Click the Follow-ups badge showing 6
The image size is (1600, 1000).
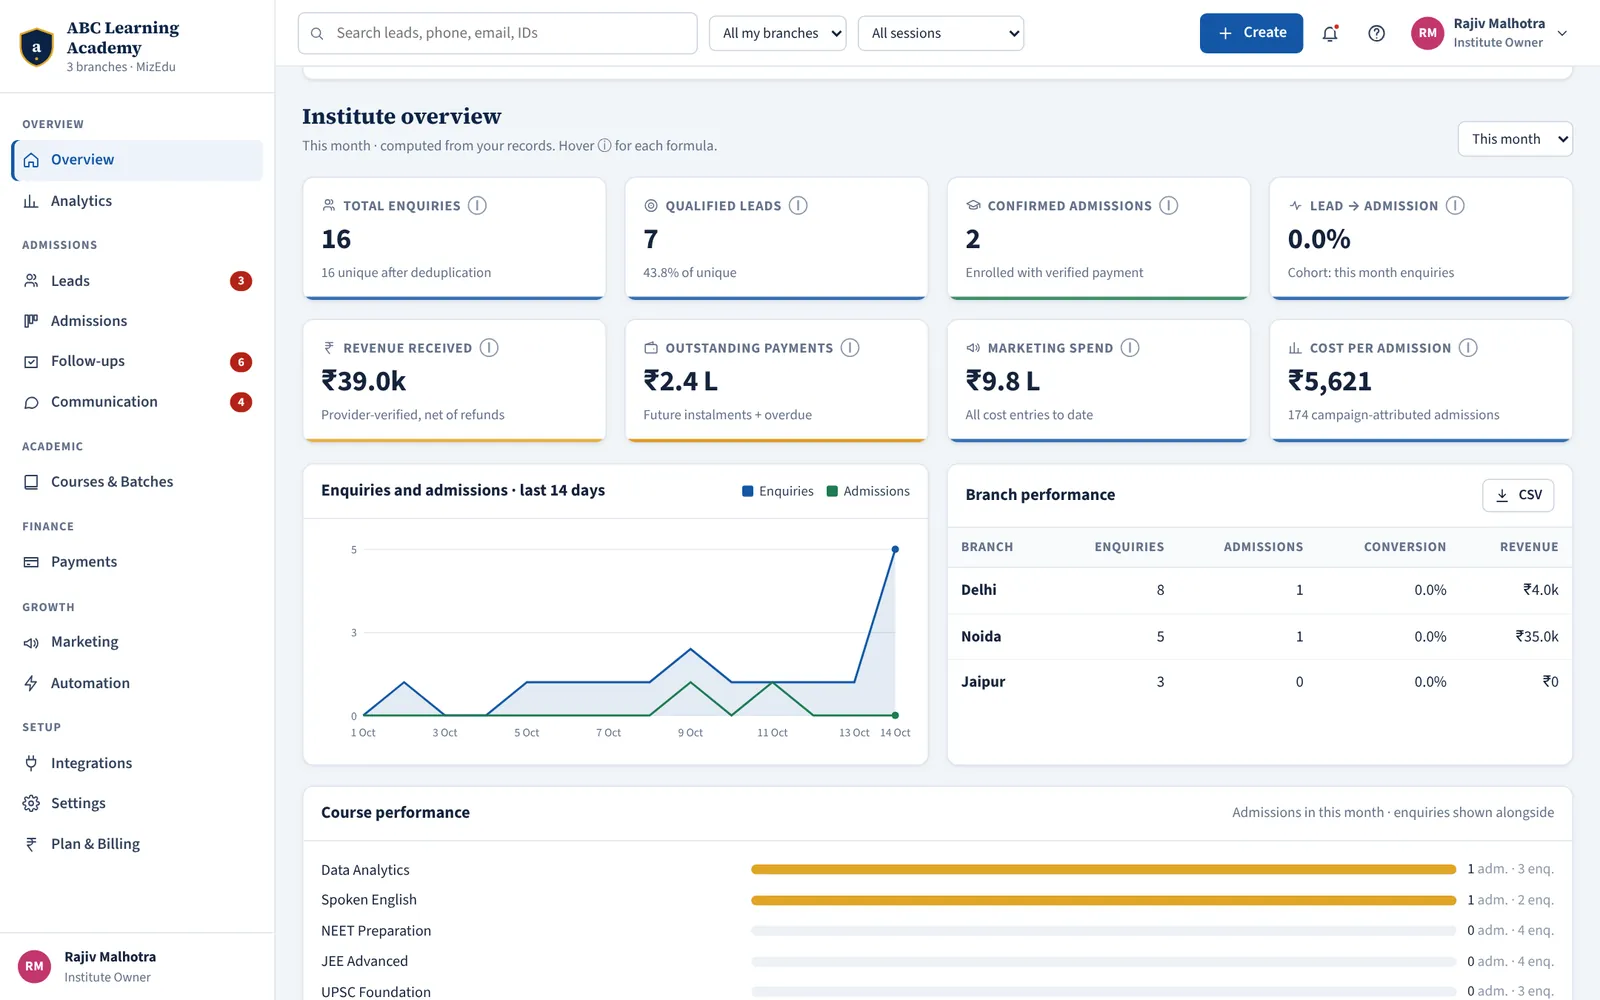241,362
